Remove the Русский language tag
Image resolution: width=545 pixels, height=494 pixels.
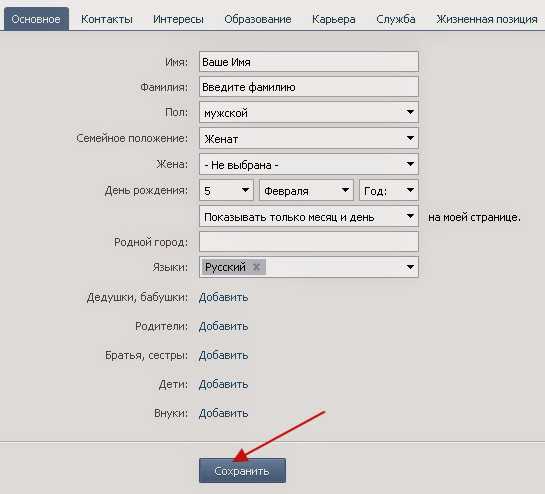click(x=256, y=267)
